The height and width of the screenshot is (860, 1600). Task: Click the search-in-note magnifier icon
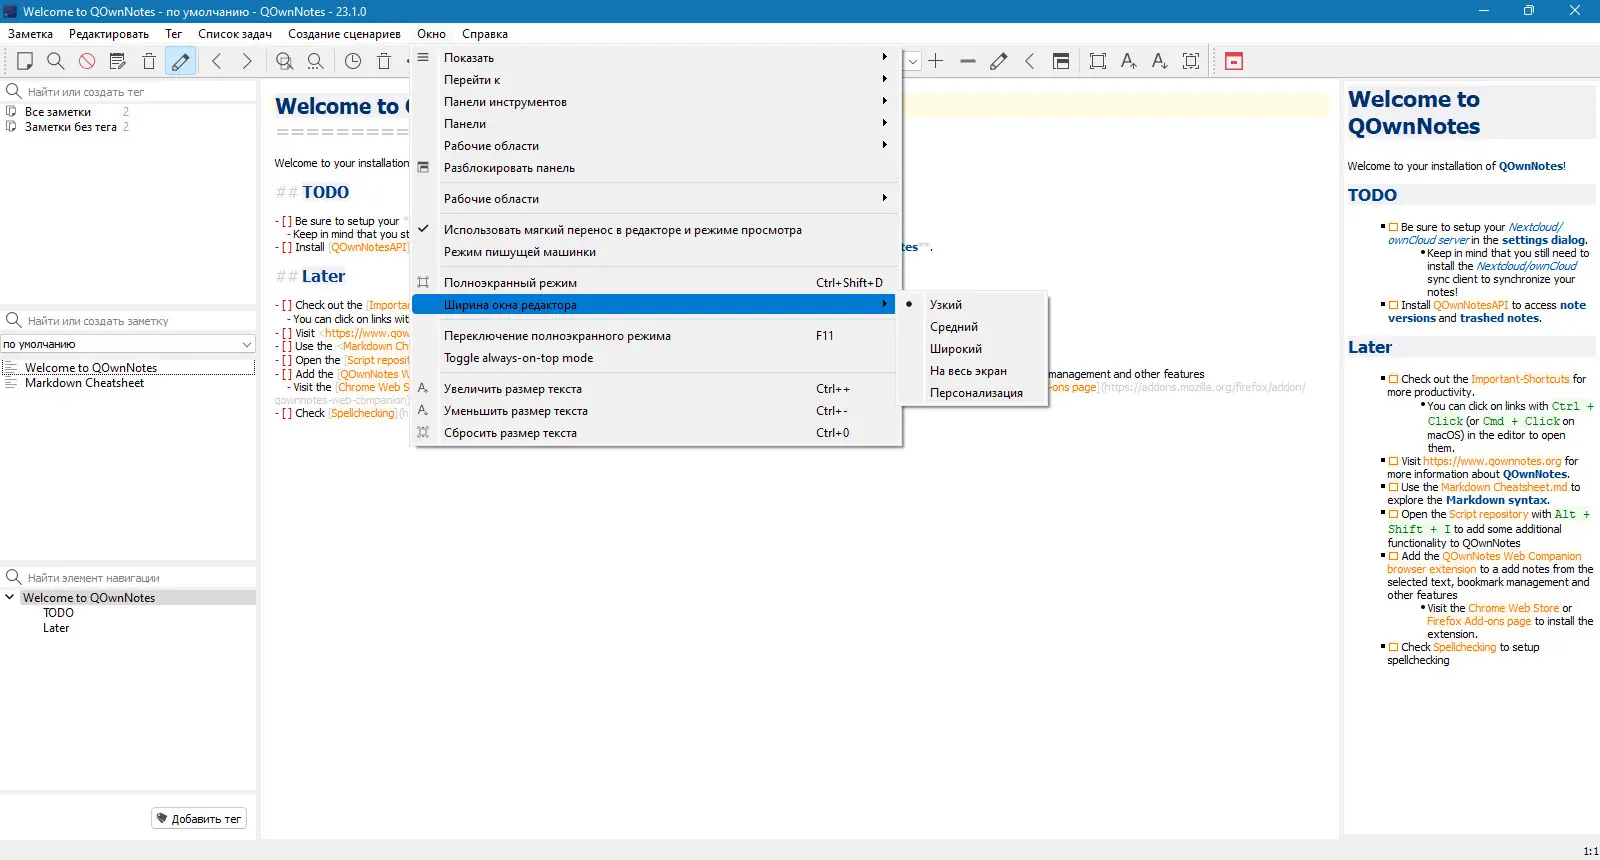(285, 61)
